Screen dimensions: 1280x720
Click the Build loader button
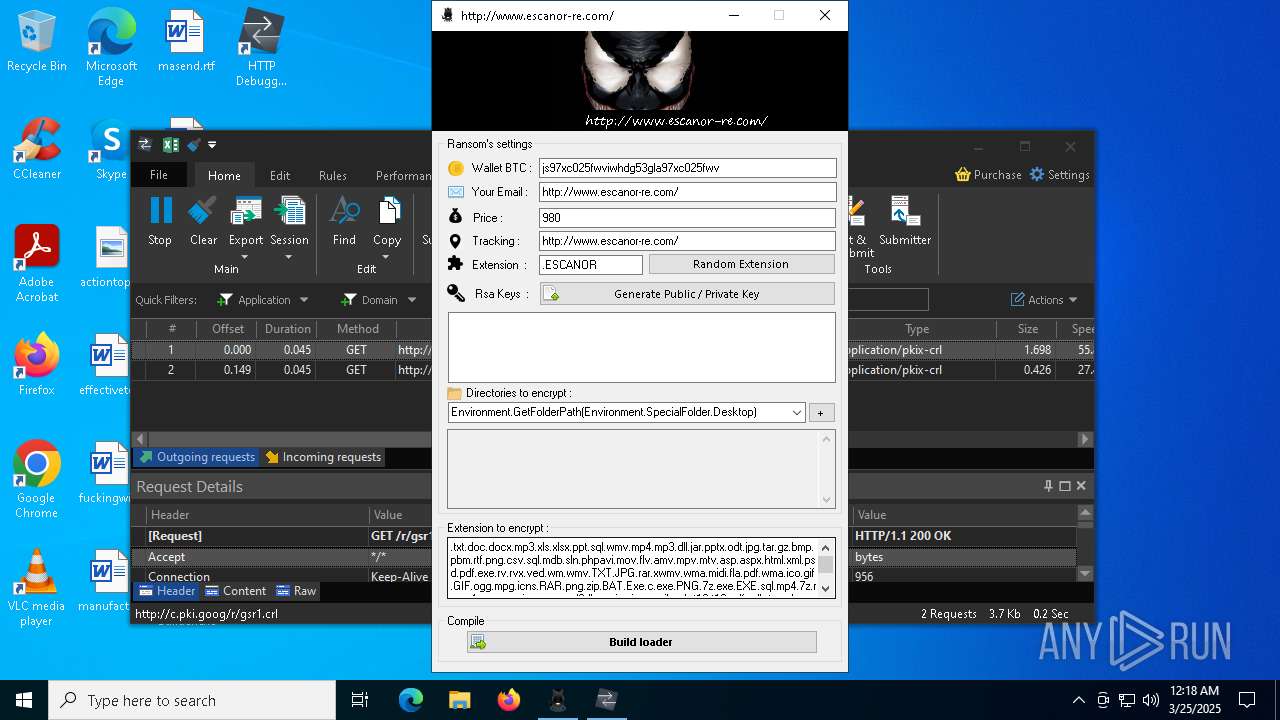(x=641, y=642)
